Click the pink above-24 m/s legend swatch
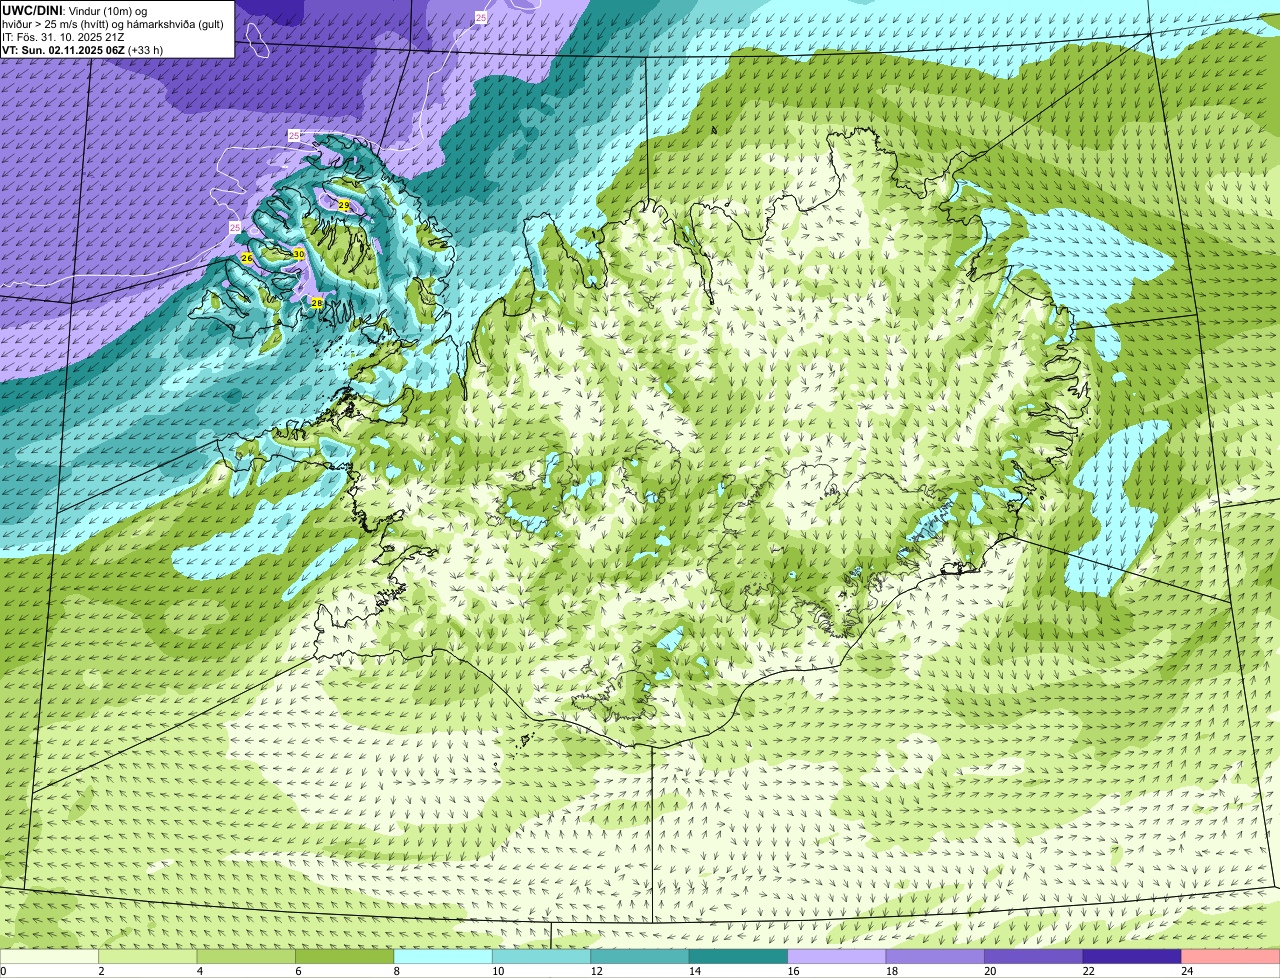1280x978 pixels. [1231, 956]
